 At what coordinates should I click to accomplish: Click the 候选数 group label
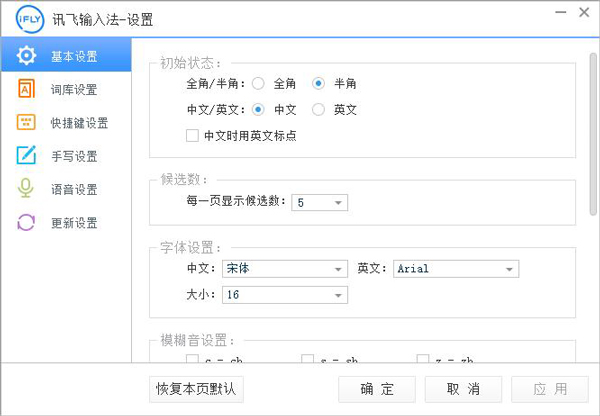click(184, 179)
